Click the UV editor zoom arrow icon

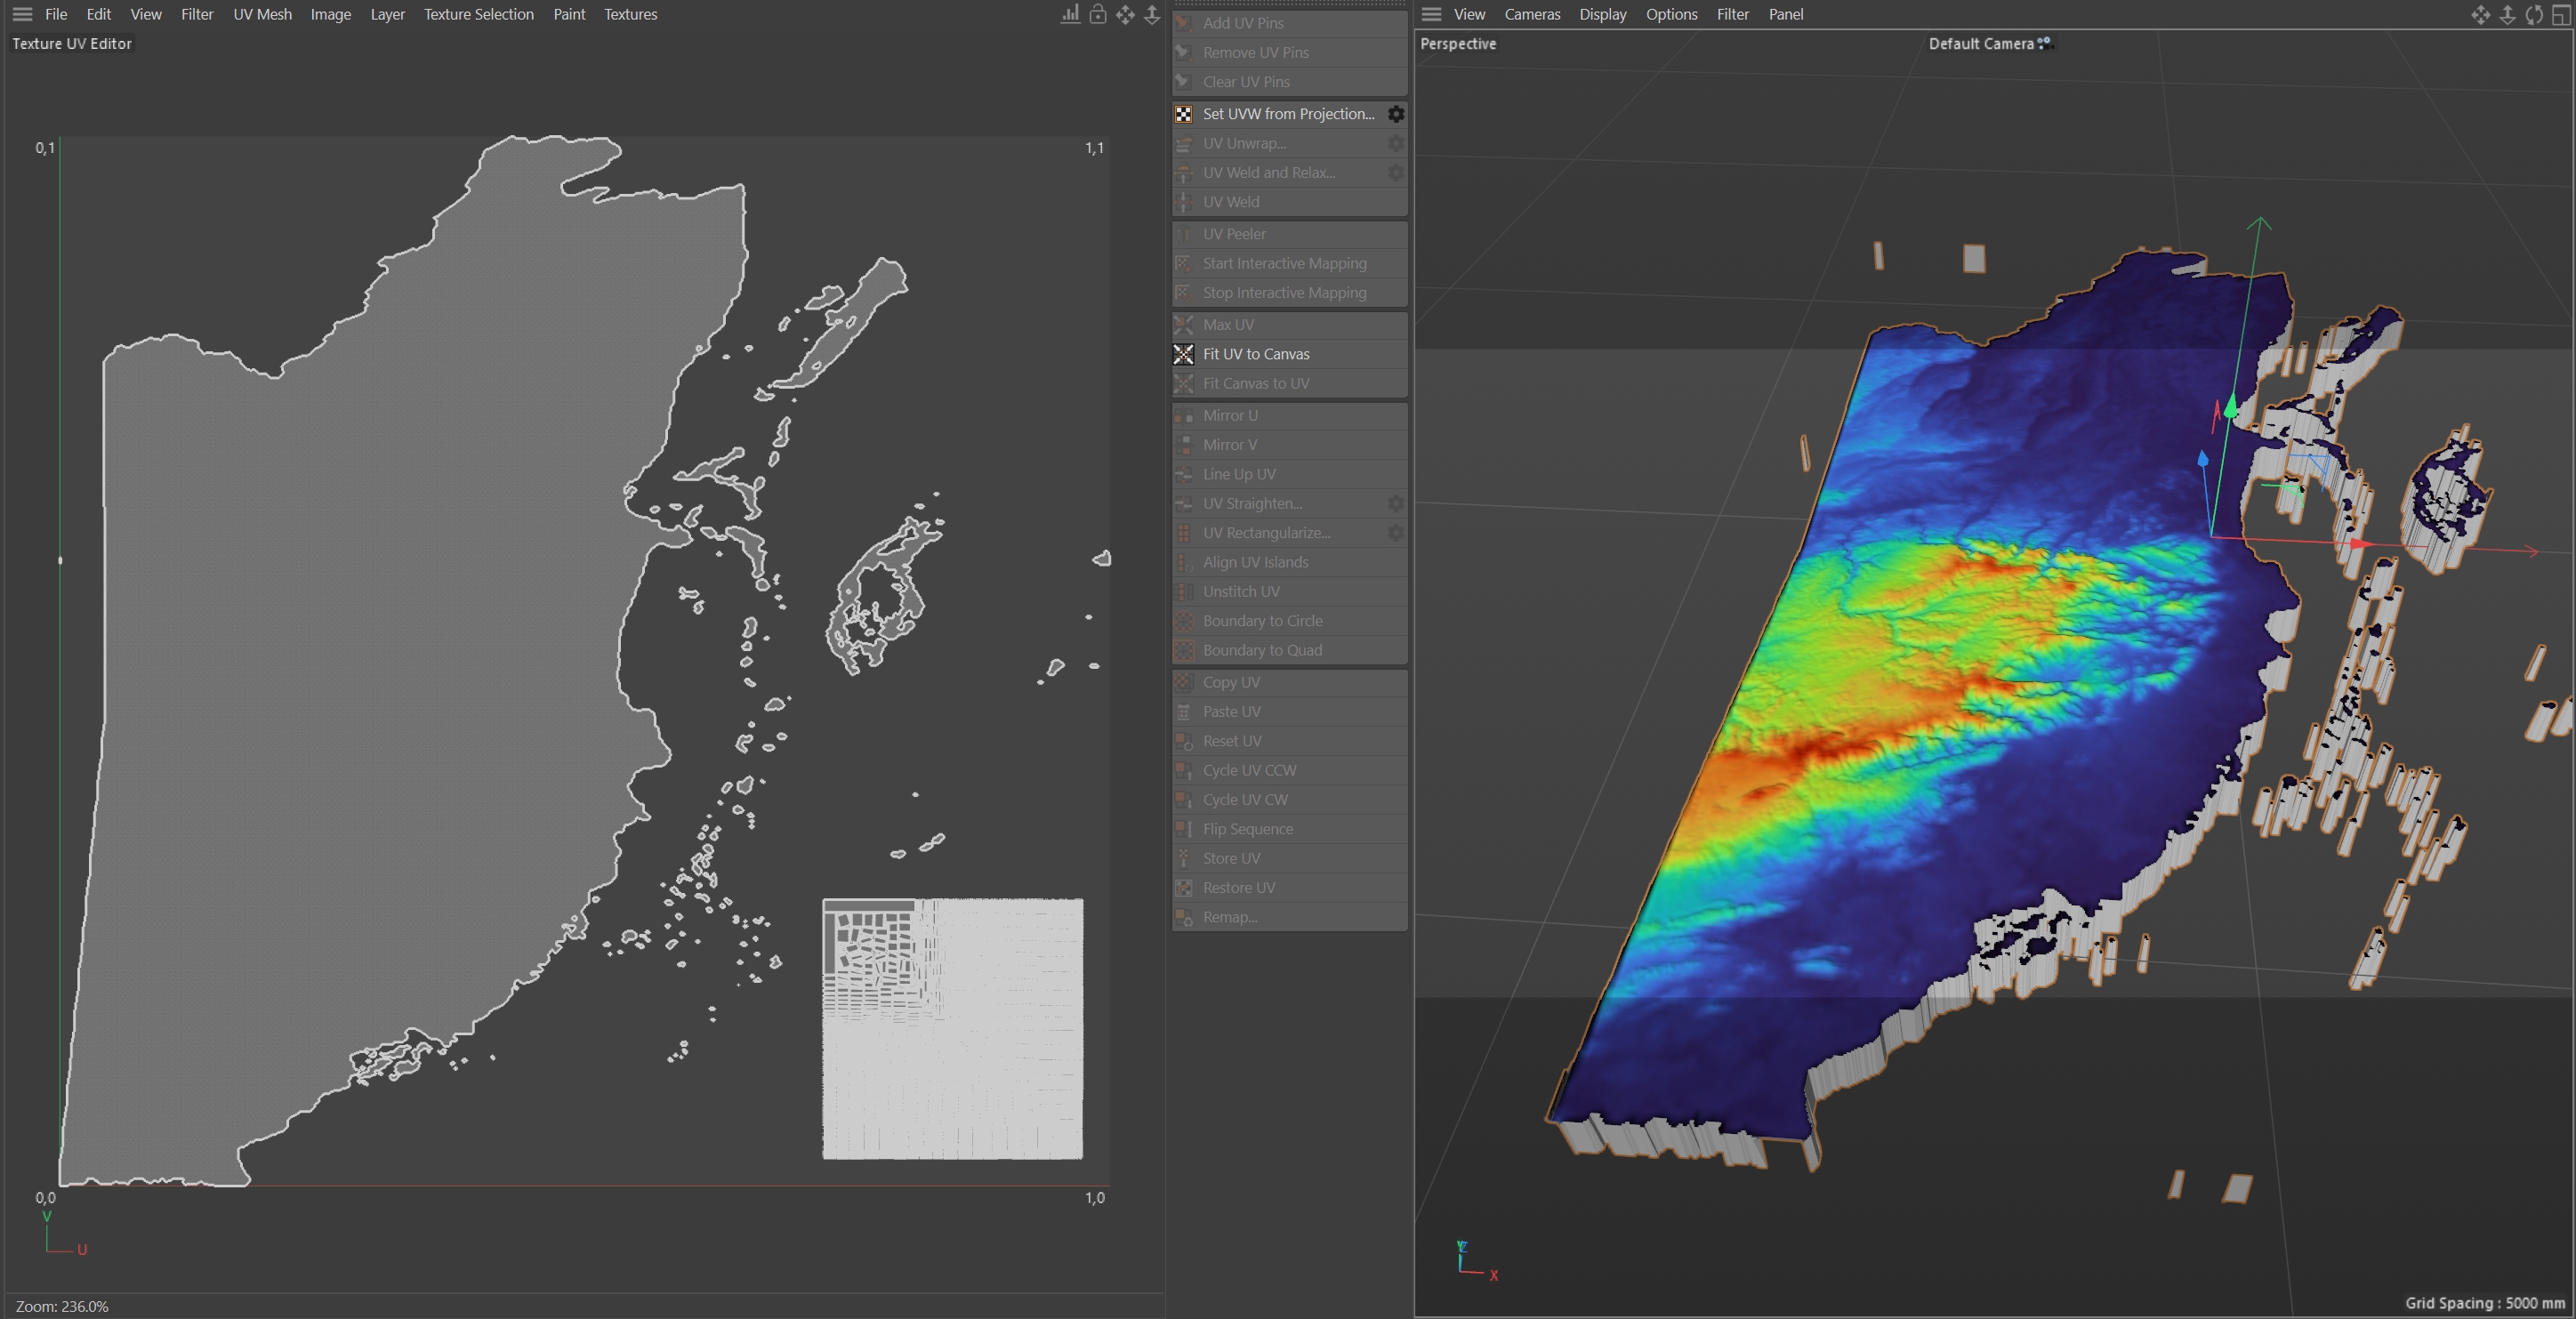pos(1152,14)
